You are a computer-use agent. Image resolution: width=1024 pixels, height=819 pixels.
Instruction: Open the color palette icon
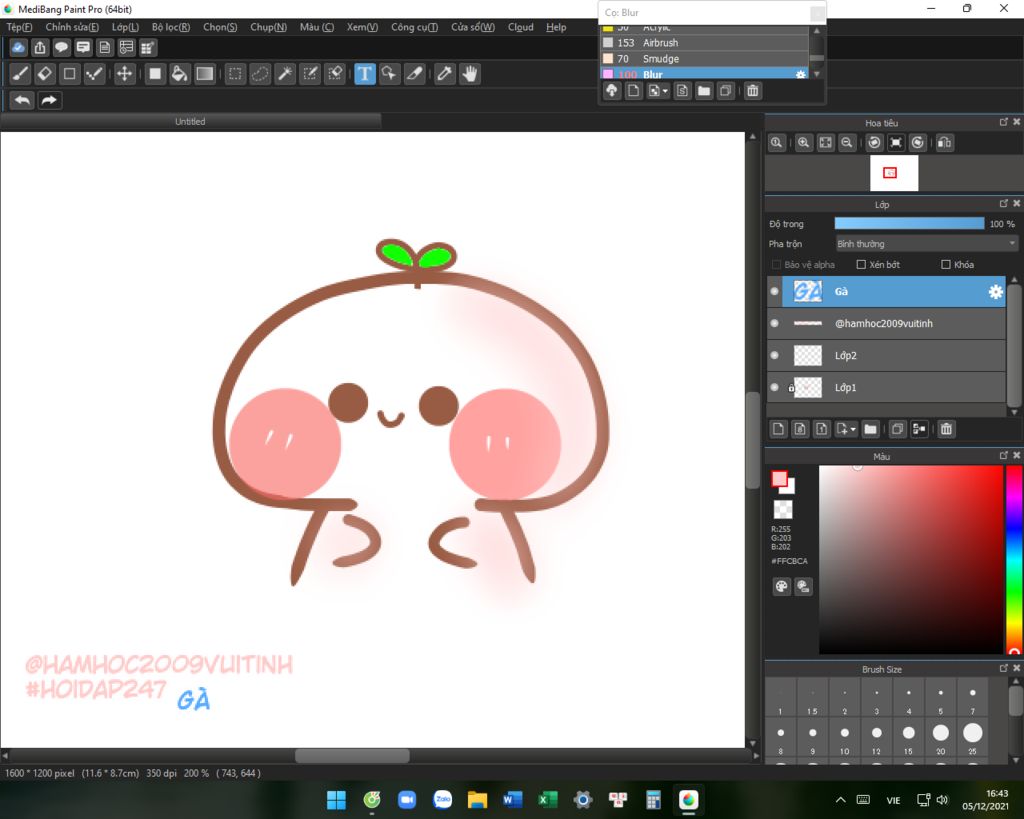pyautogui.click(x=782, y=586)
